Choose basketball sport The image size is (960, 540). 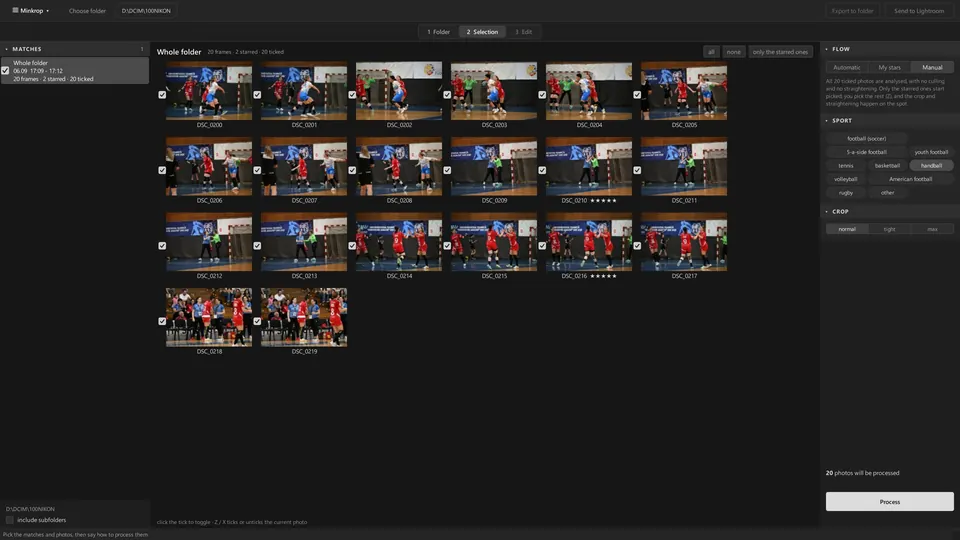coord(887,165)
